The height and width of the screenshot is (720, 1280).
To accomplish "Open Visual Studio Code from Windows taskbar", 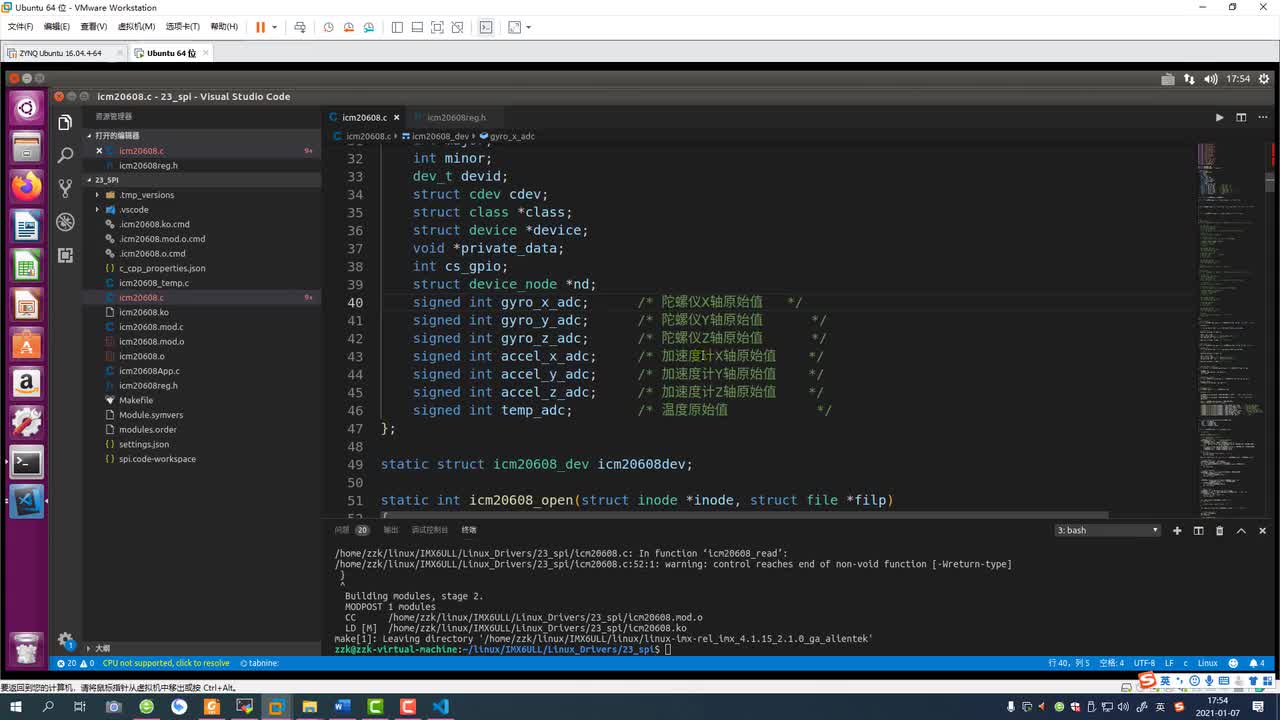I will [x=441, y=706].
